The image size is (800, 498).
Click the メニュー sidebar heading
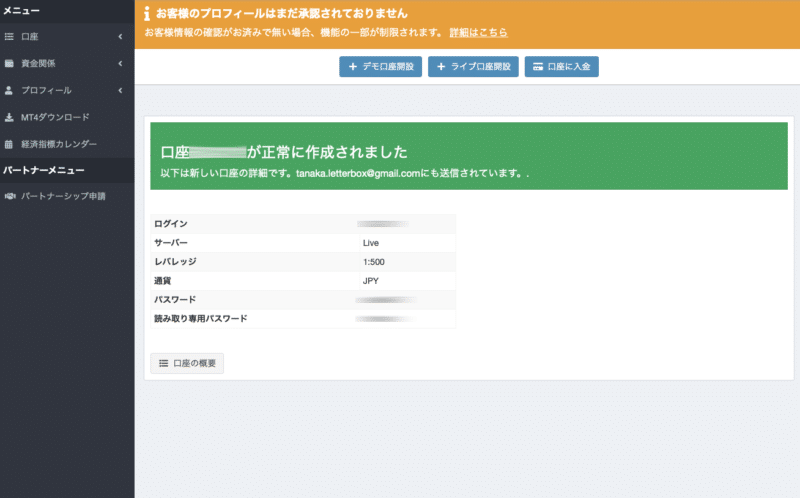(x=21, y=11)
